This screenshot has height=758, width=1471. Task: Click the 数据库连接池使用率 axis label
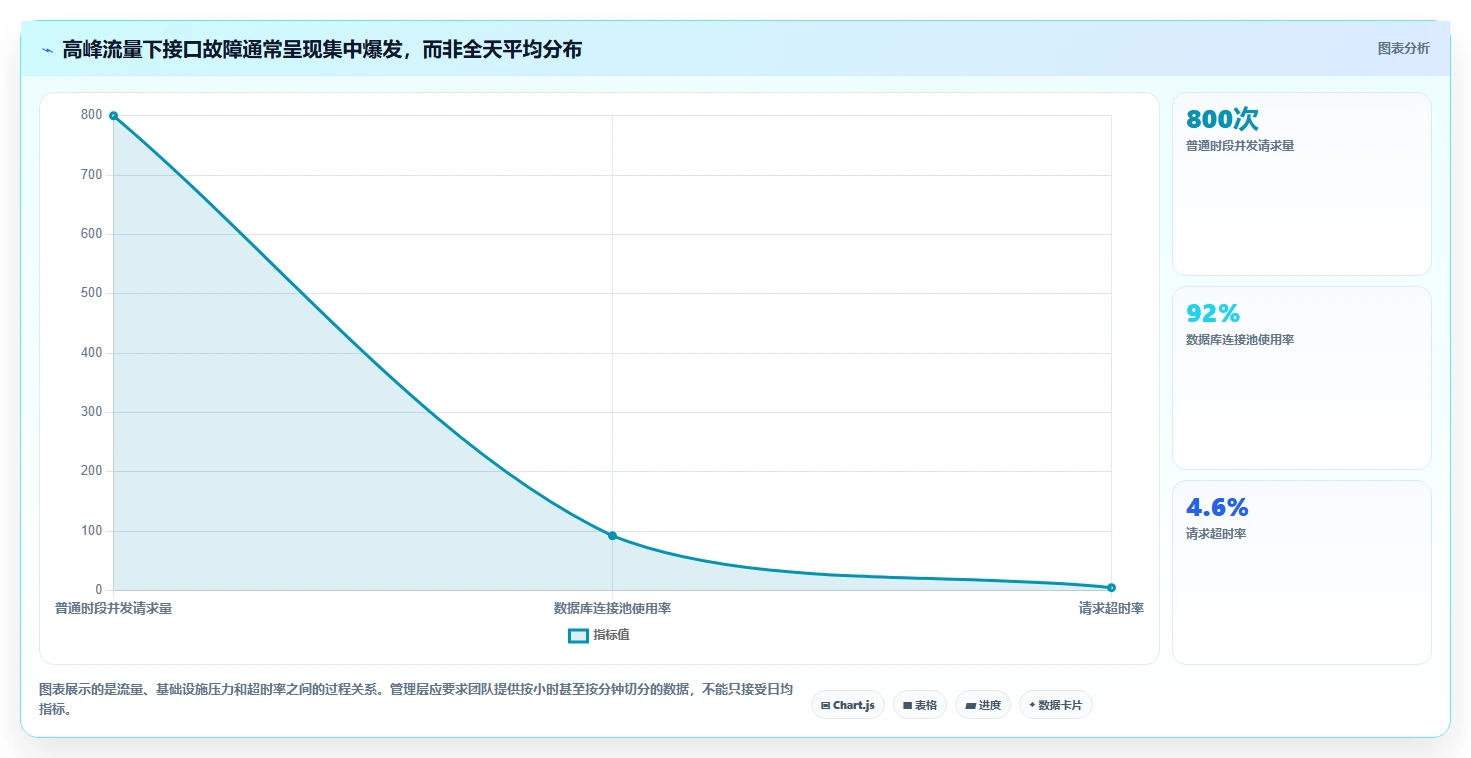coord(612,608)
